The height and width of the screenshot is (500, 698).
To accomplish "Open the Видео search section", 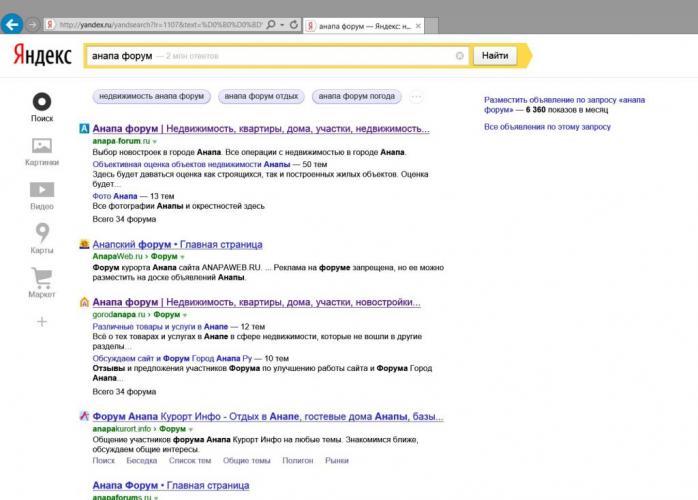I will [42, 196].
